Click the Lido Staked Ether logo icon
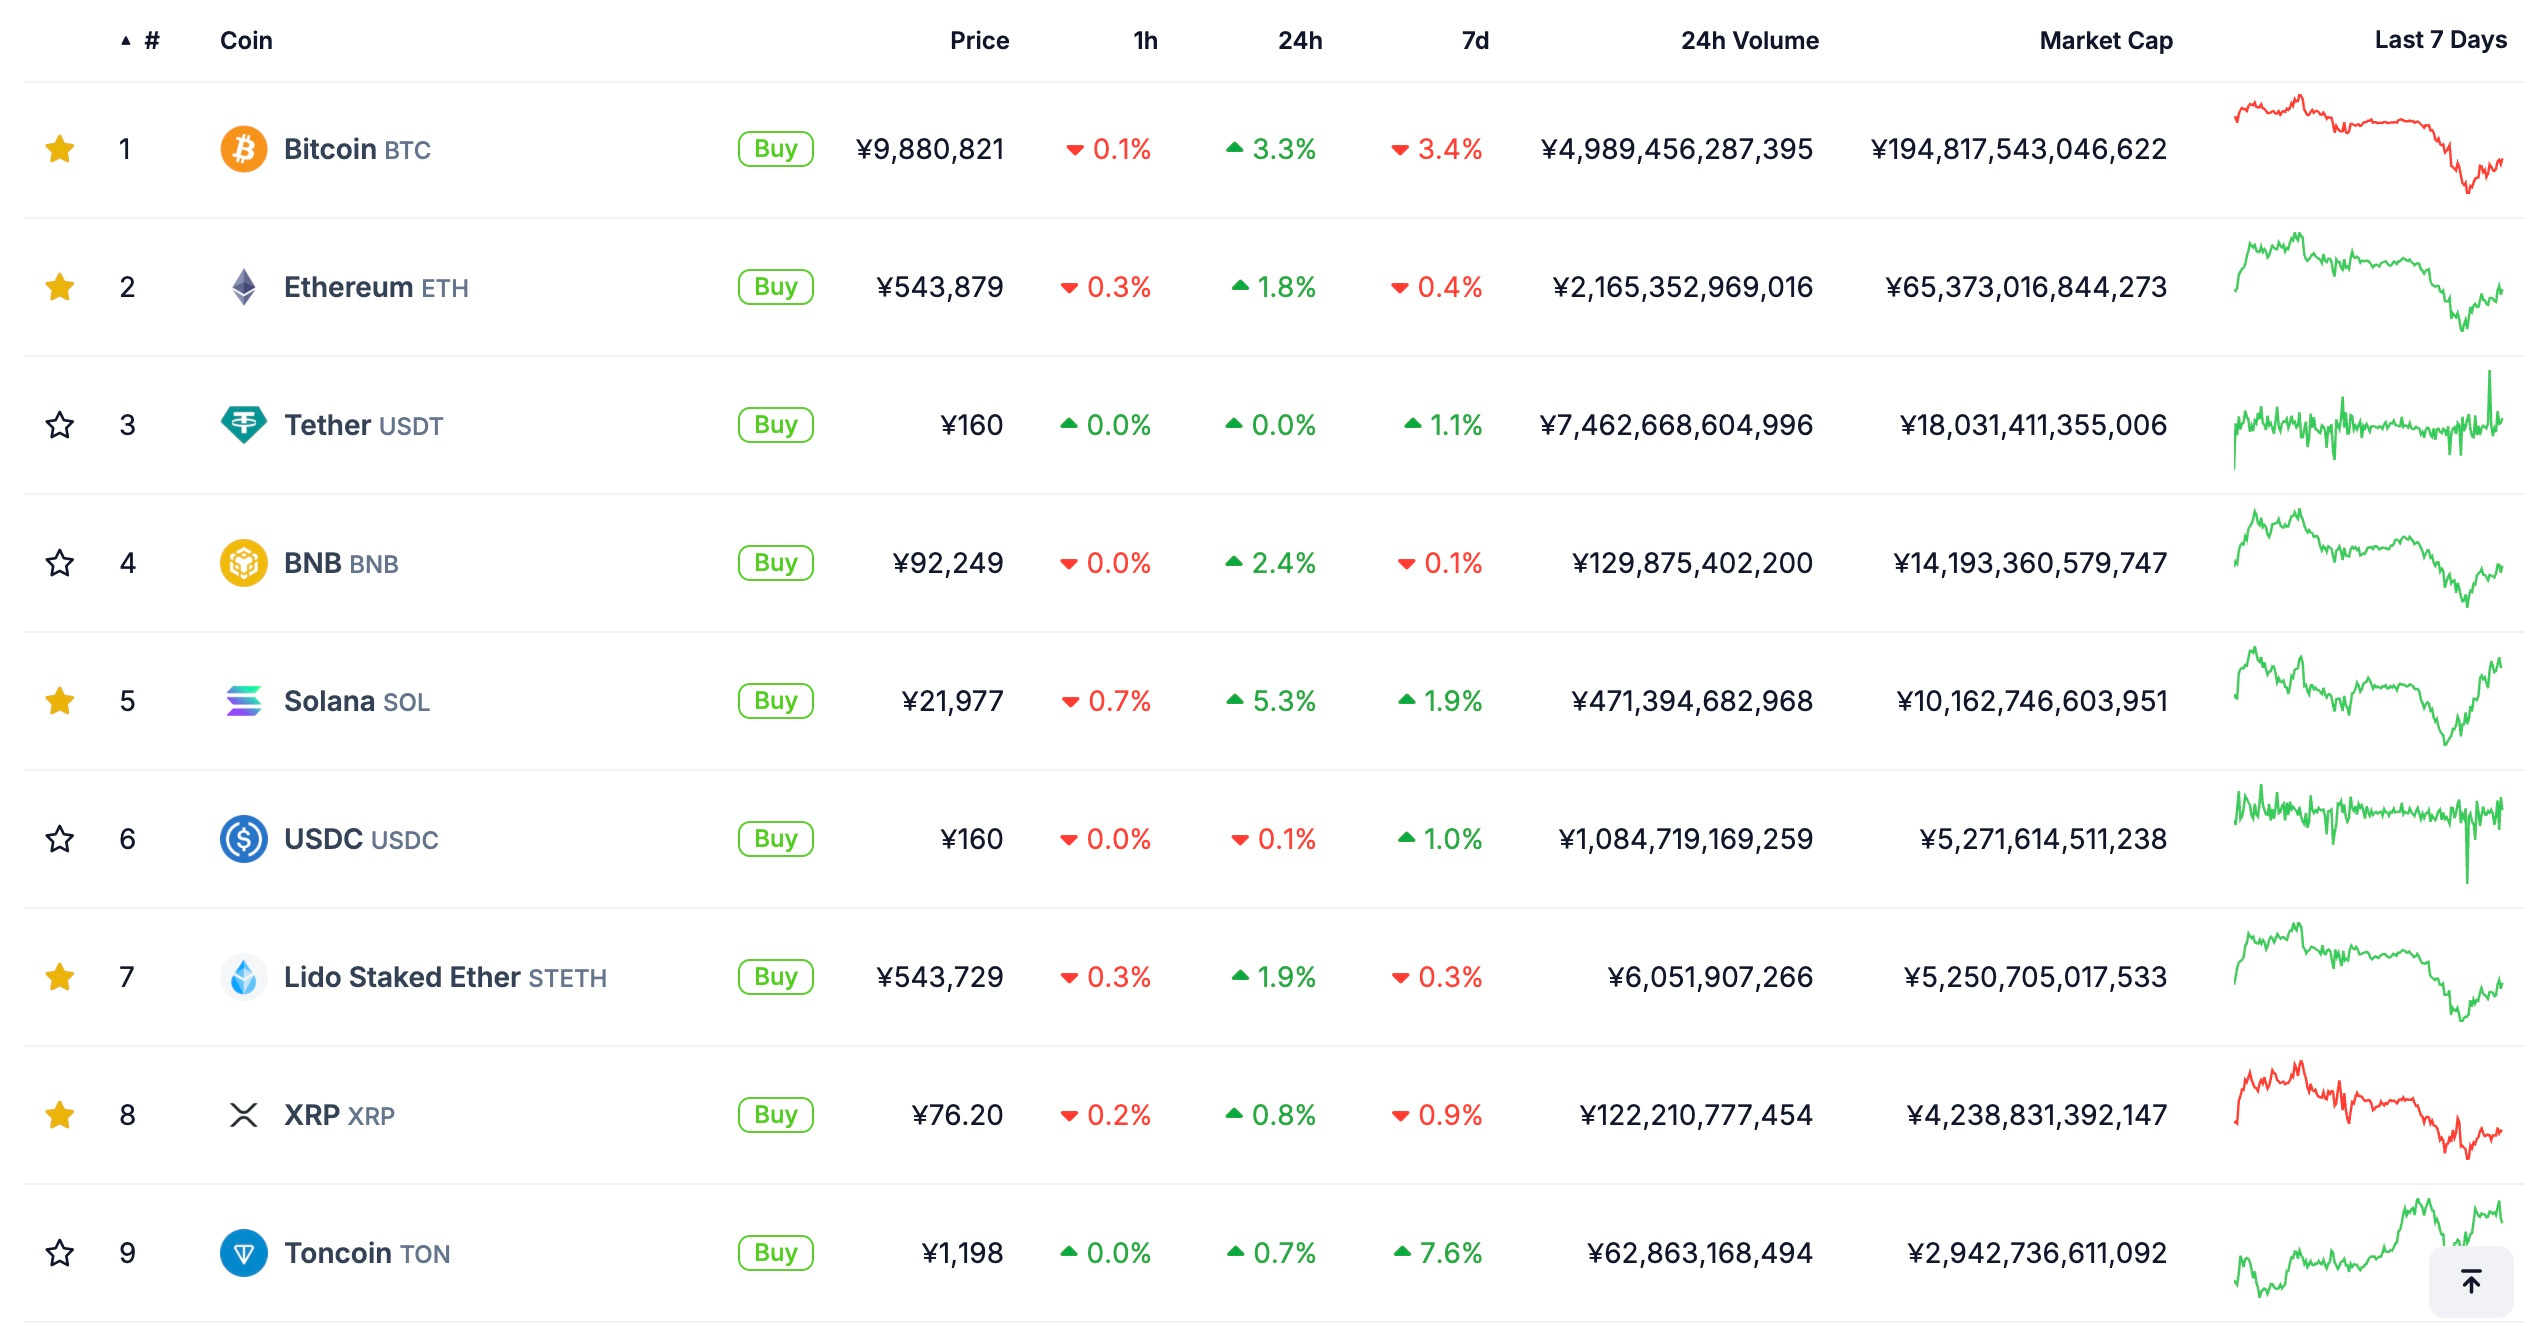This screenshot has width=2548, height=1326. click(243, 977)
